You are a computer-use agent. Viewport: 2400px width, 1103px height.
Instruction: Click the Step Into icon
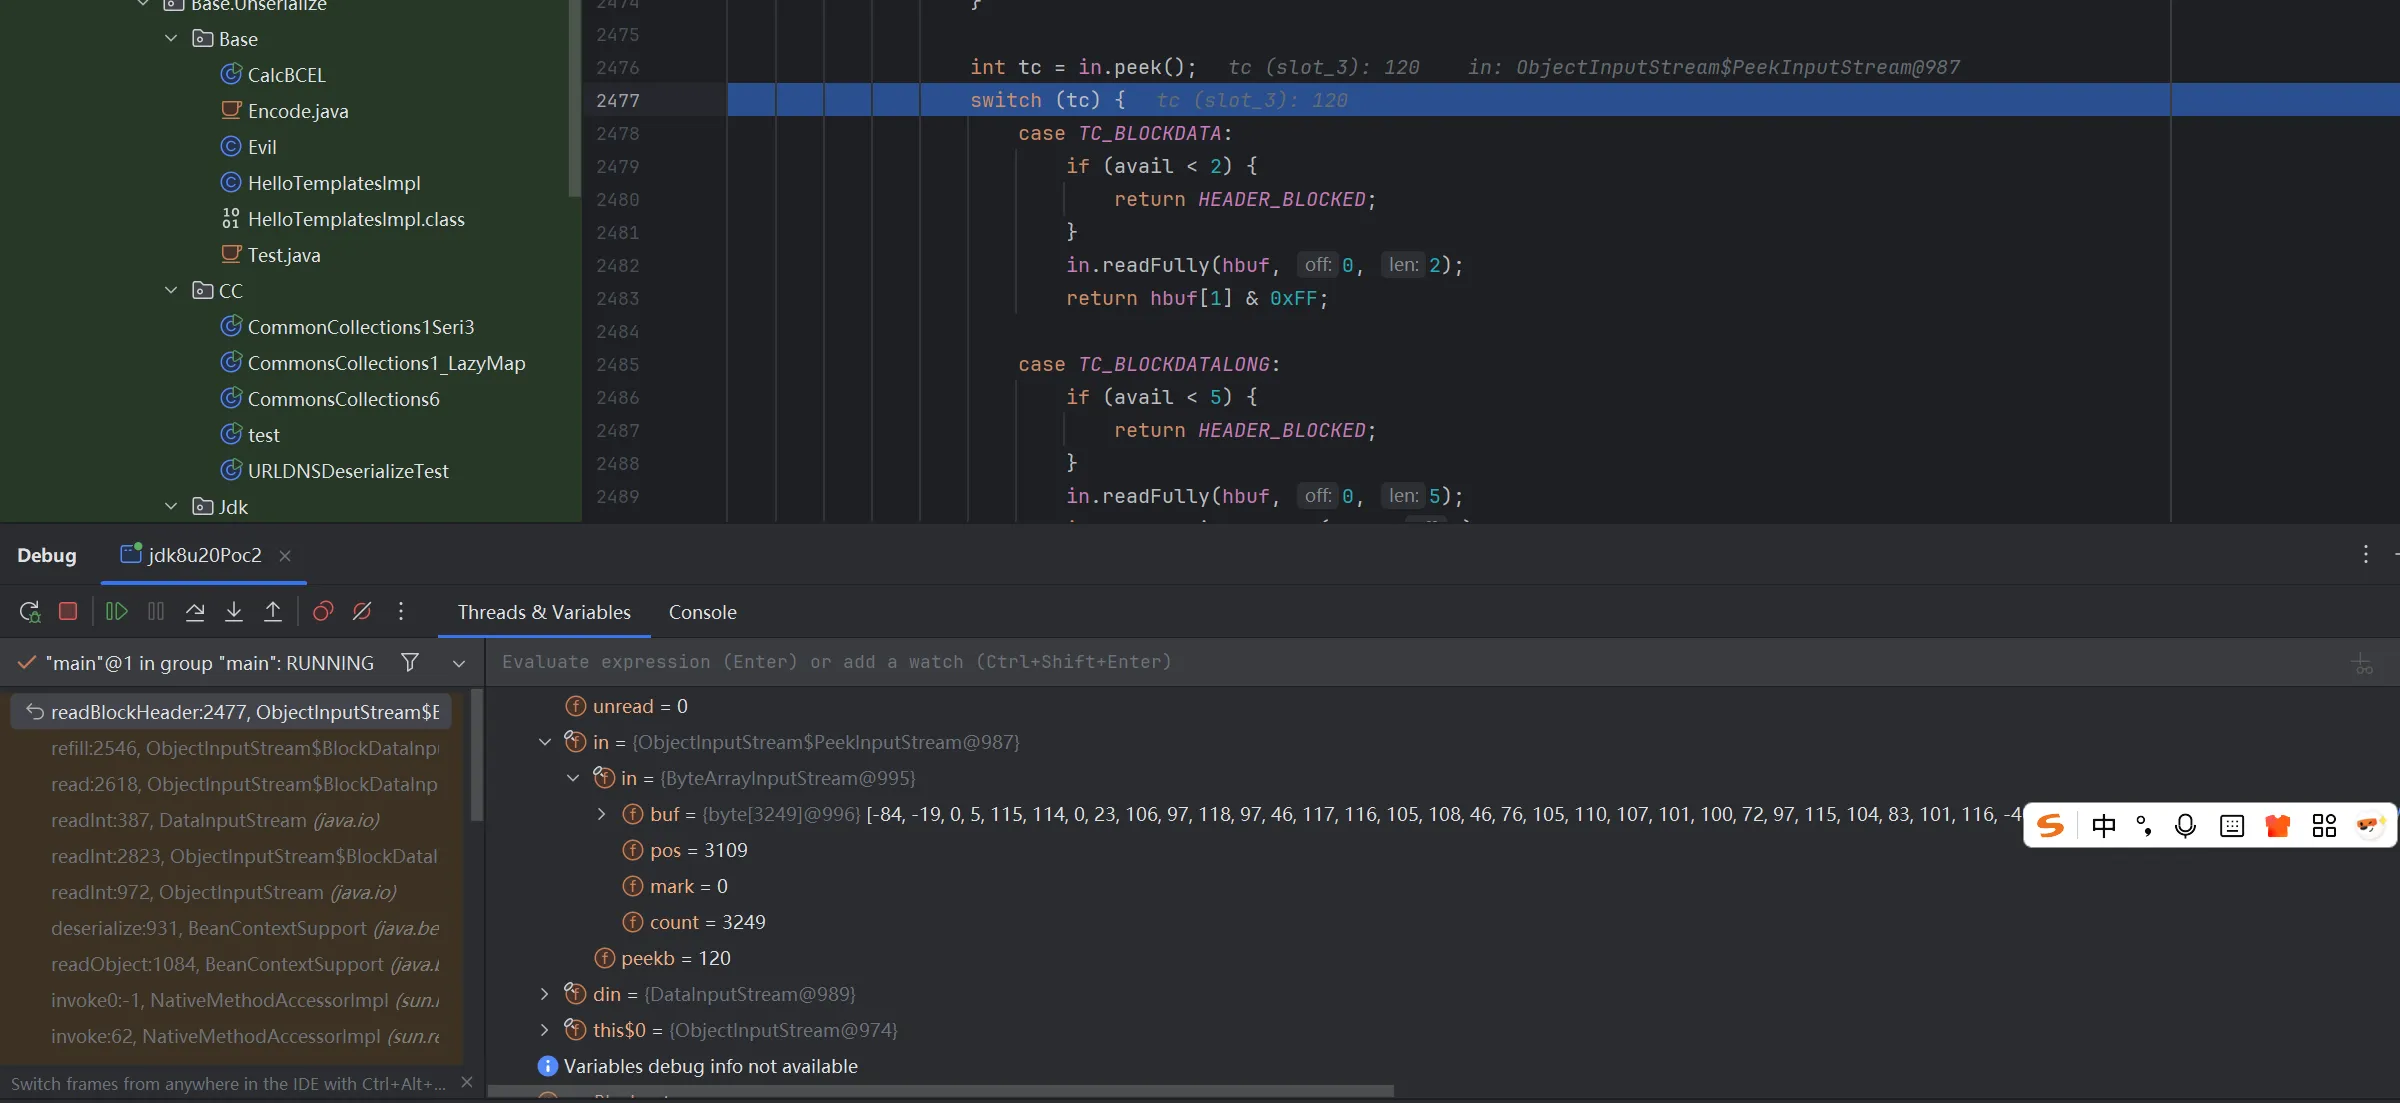[234, 611]
